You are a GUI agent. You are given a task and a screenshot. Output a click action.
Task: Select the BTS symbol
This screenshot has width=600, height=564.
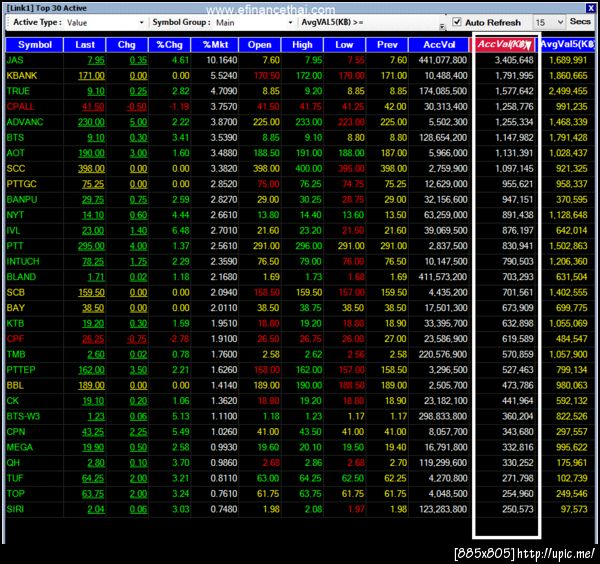click(x=15, y=138)
